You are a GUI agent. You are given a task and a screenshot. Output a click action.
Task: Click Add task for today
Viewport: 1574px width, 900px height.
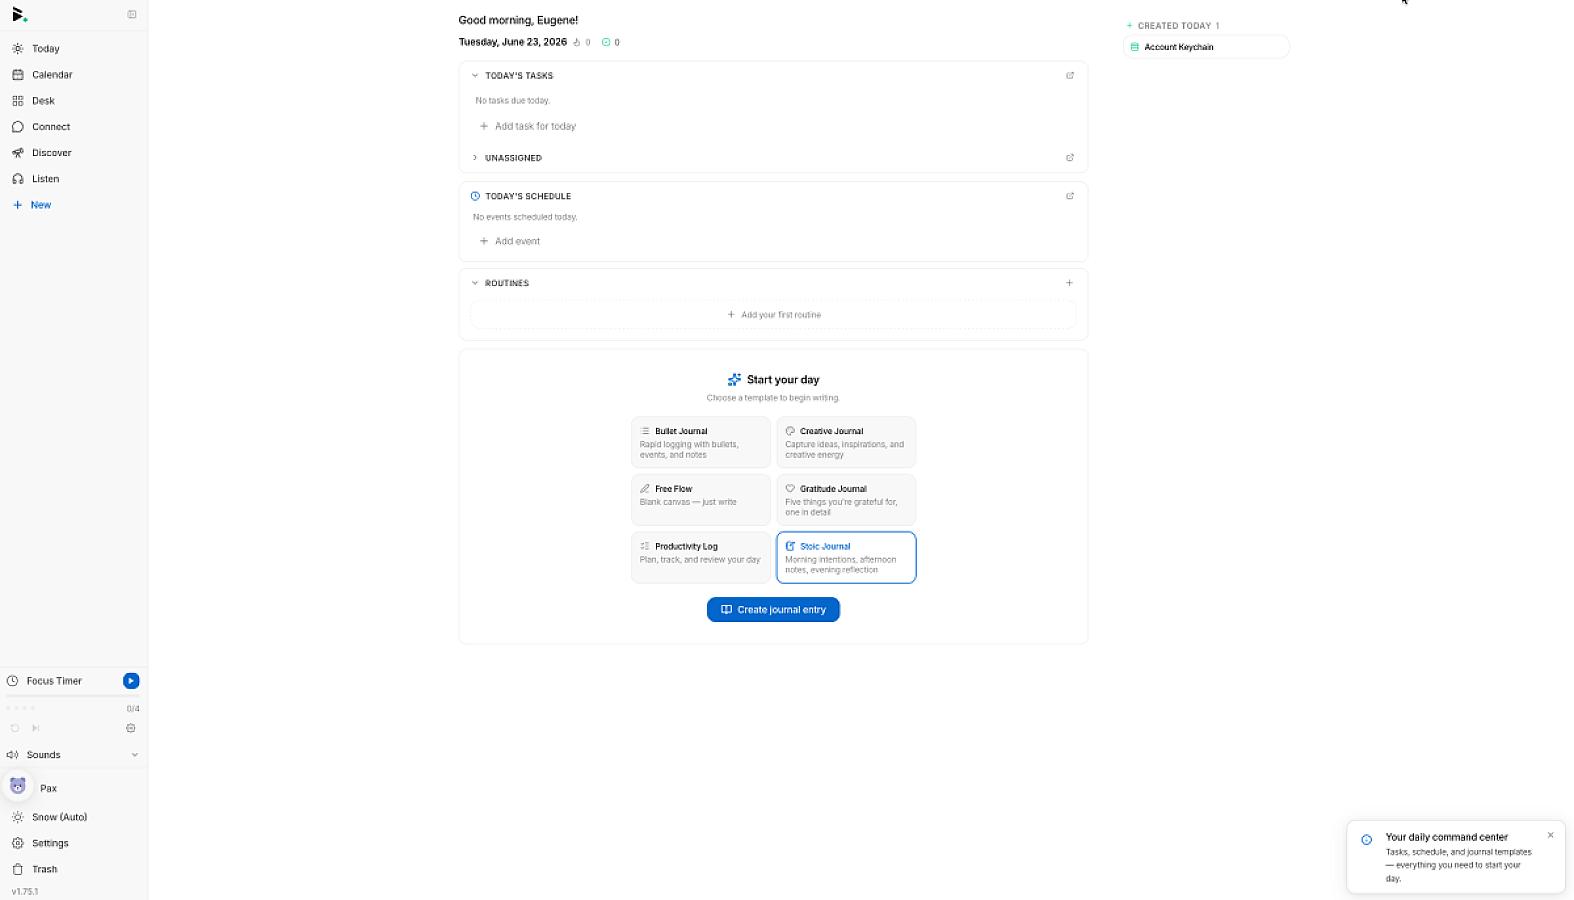pos(528,126)
